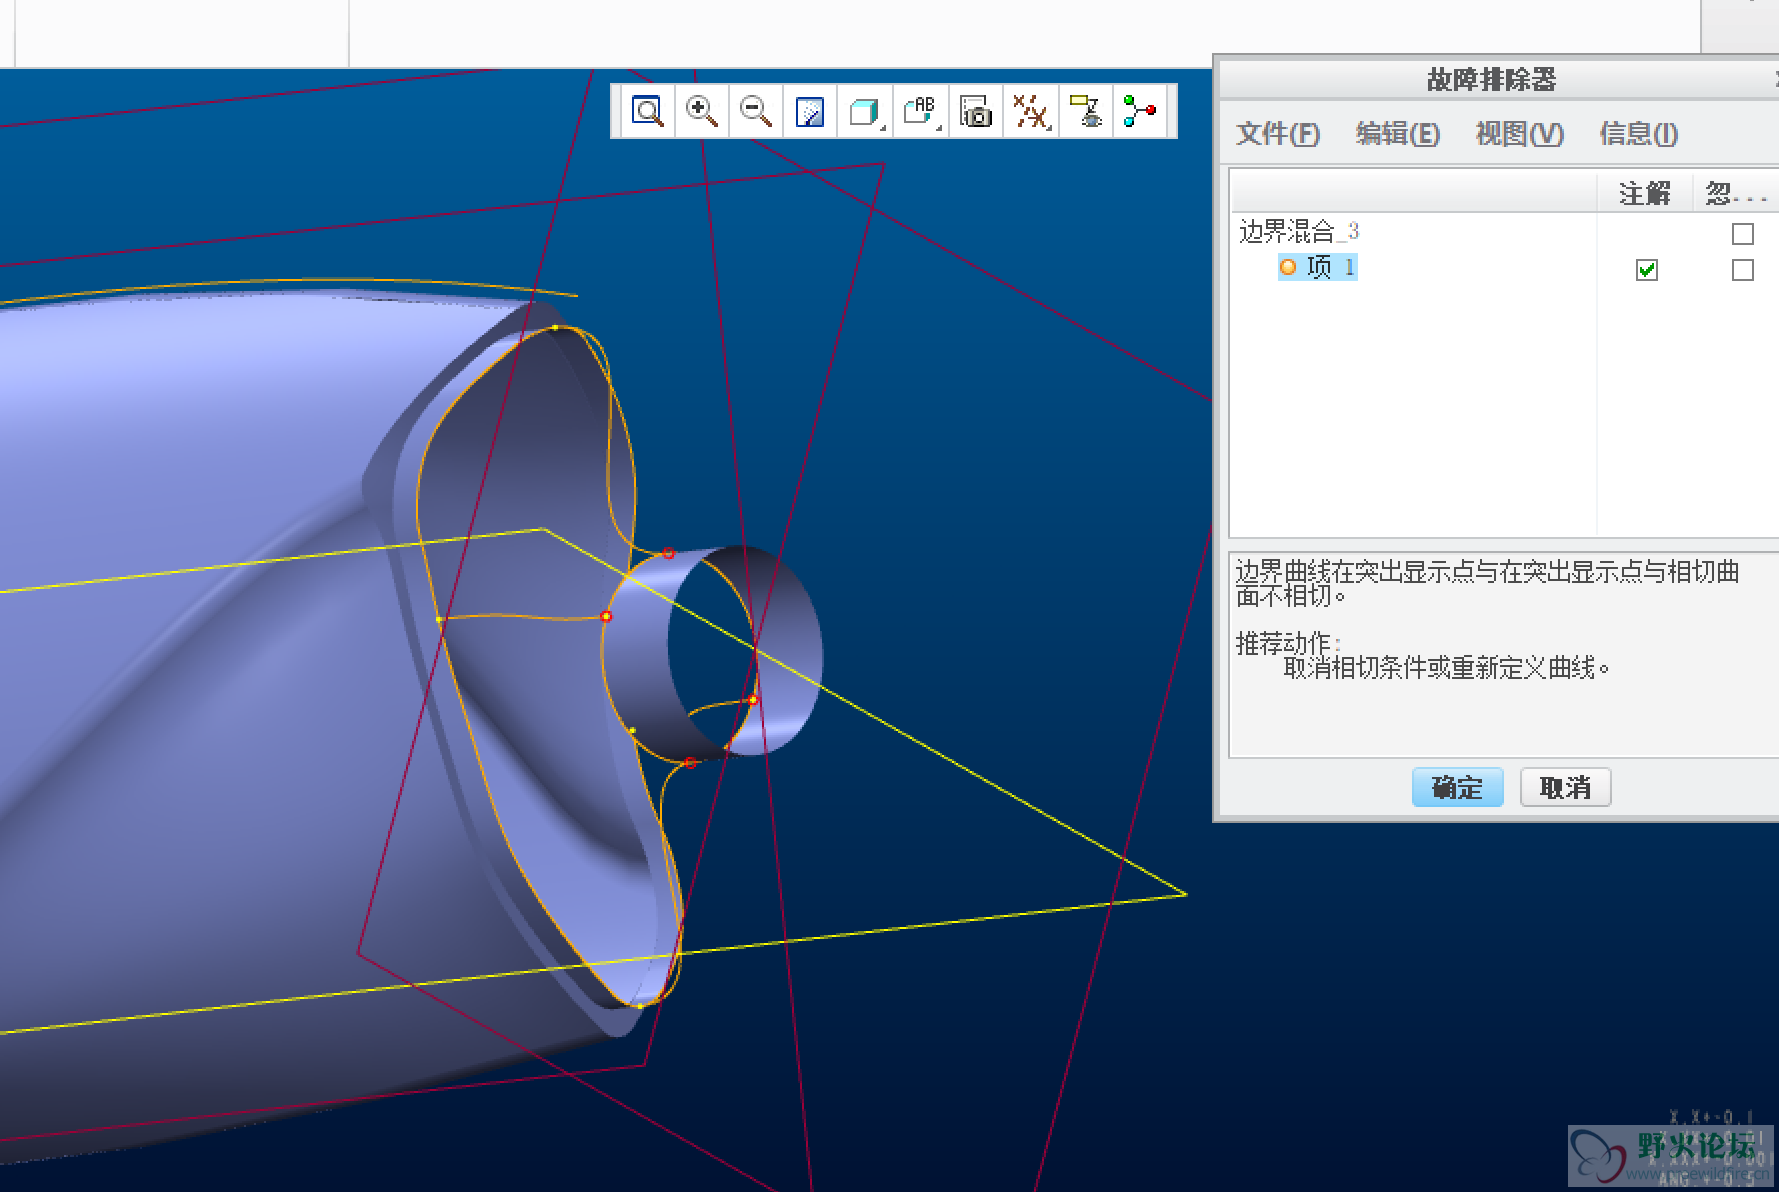
Task: Click the 取消 button
Action: [1565, 788]
